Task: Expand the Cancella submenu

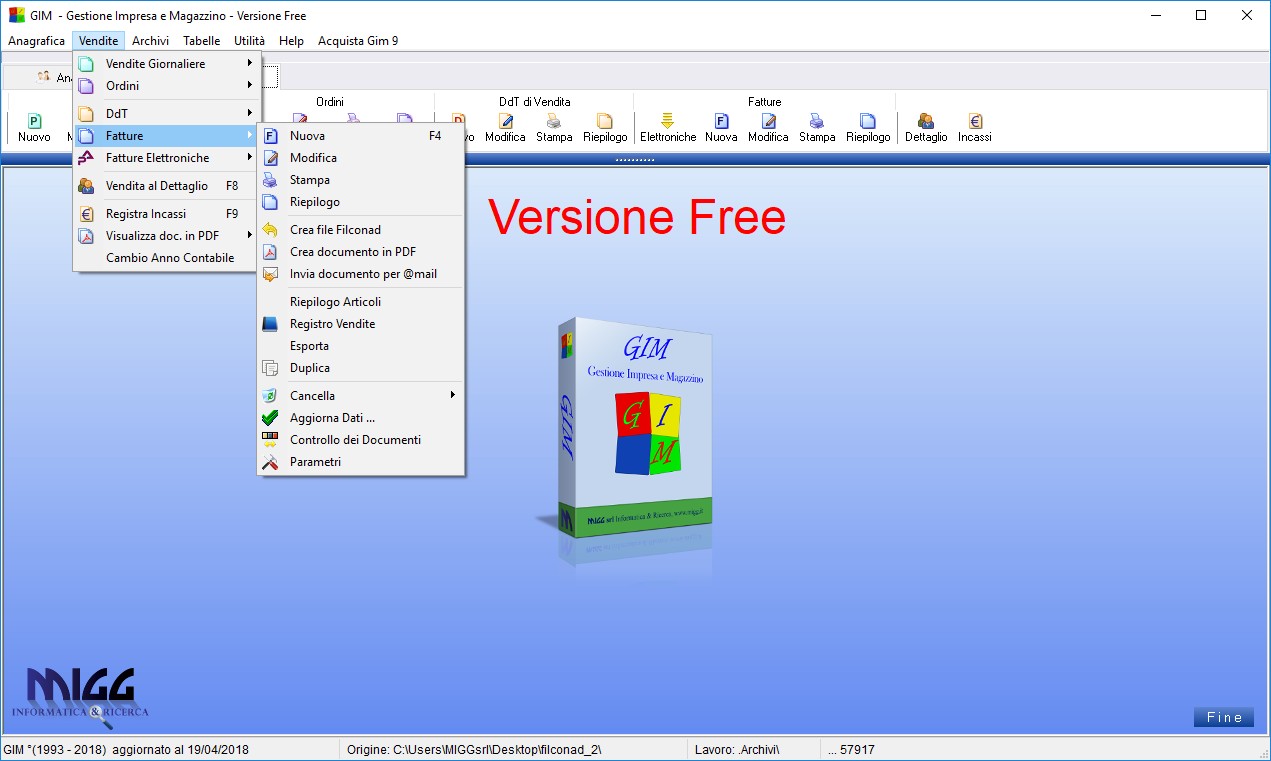Action: tap(361, 396)
